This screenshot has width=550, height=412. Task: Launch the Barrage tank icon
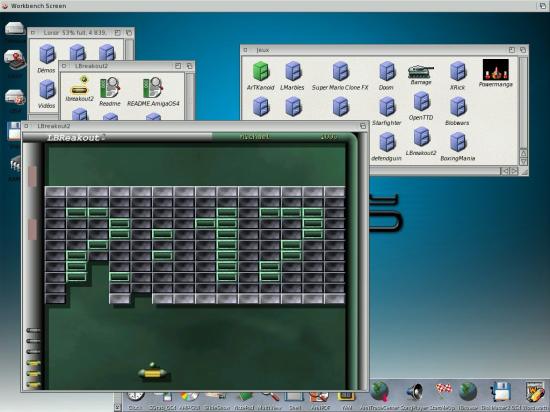(x=421, y=72)
